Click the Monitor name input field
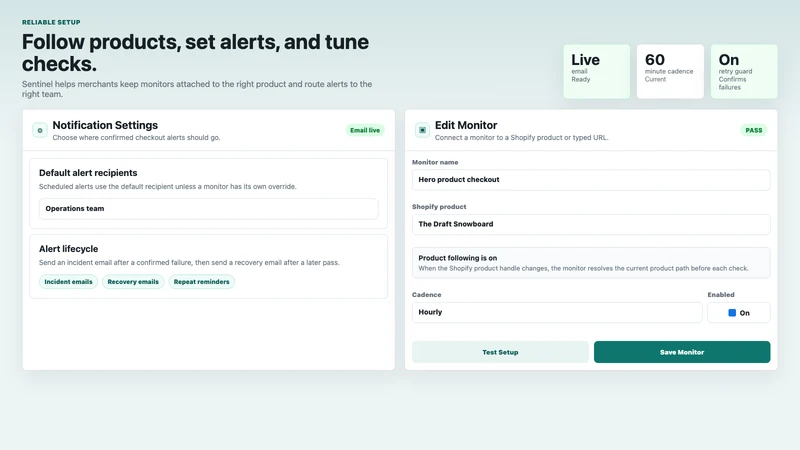This screenshot has height=450, width=800. tap(591, 180)
